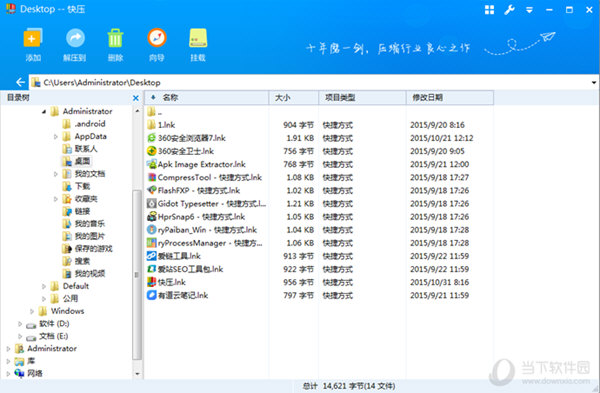Sort by the 大小 column header
The height and width of the screenshot is (393, 600).
[294, 98]
